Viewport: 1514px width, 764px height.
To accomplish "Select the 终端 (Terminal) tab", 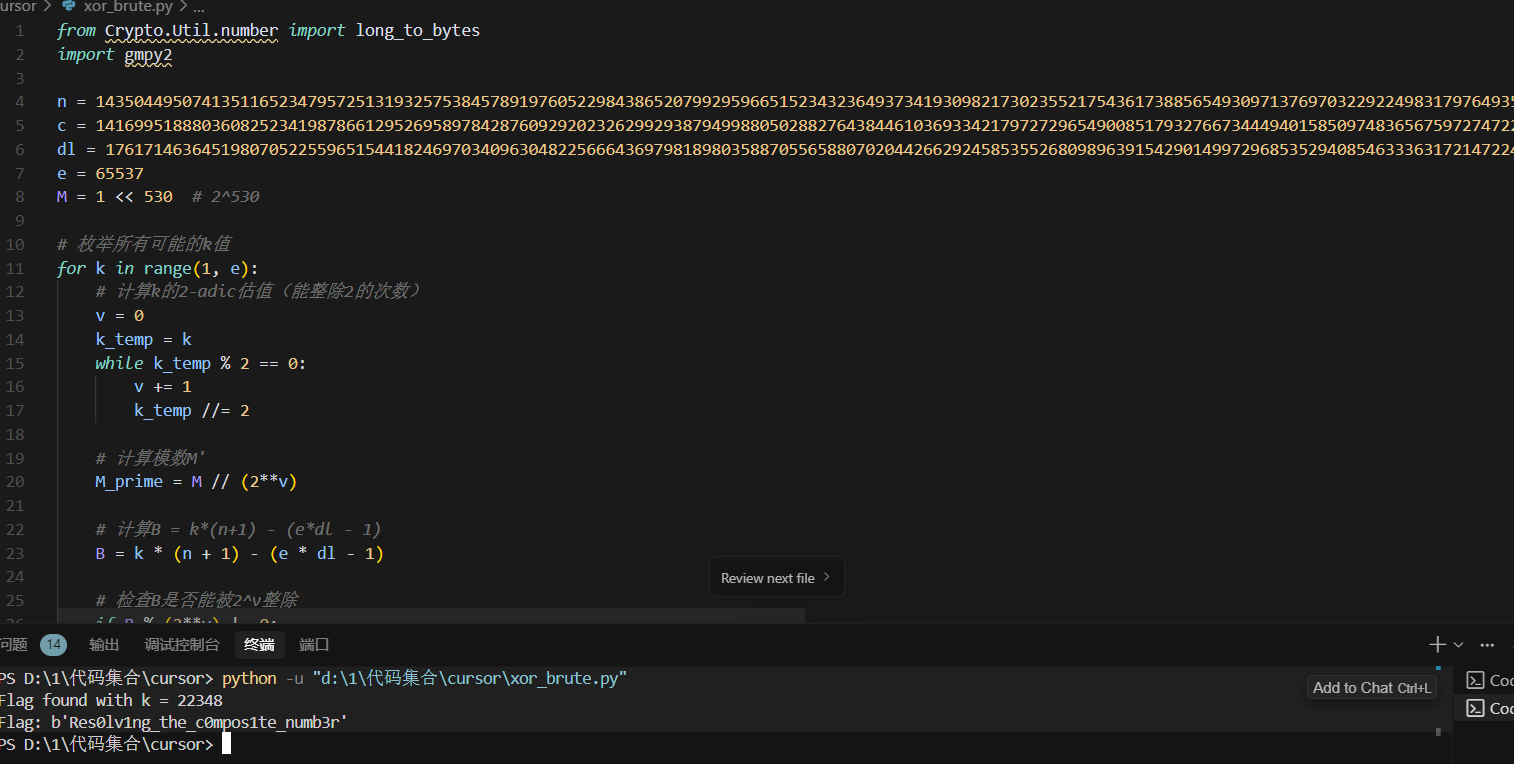I will [x=259, y=645].
